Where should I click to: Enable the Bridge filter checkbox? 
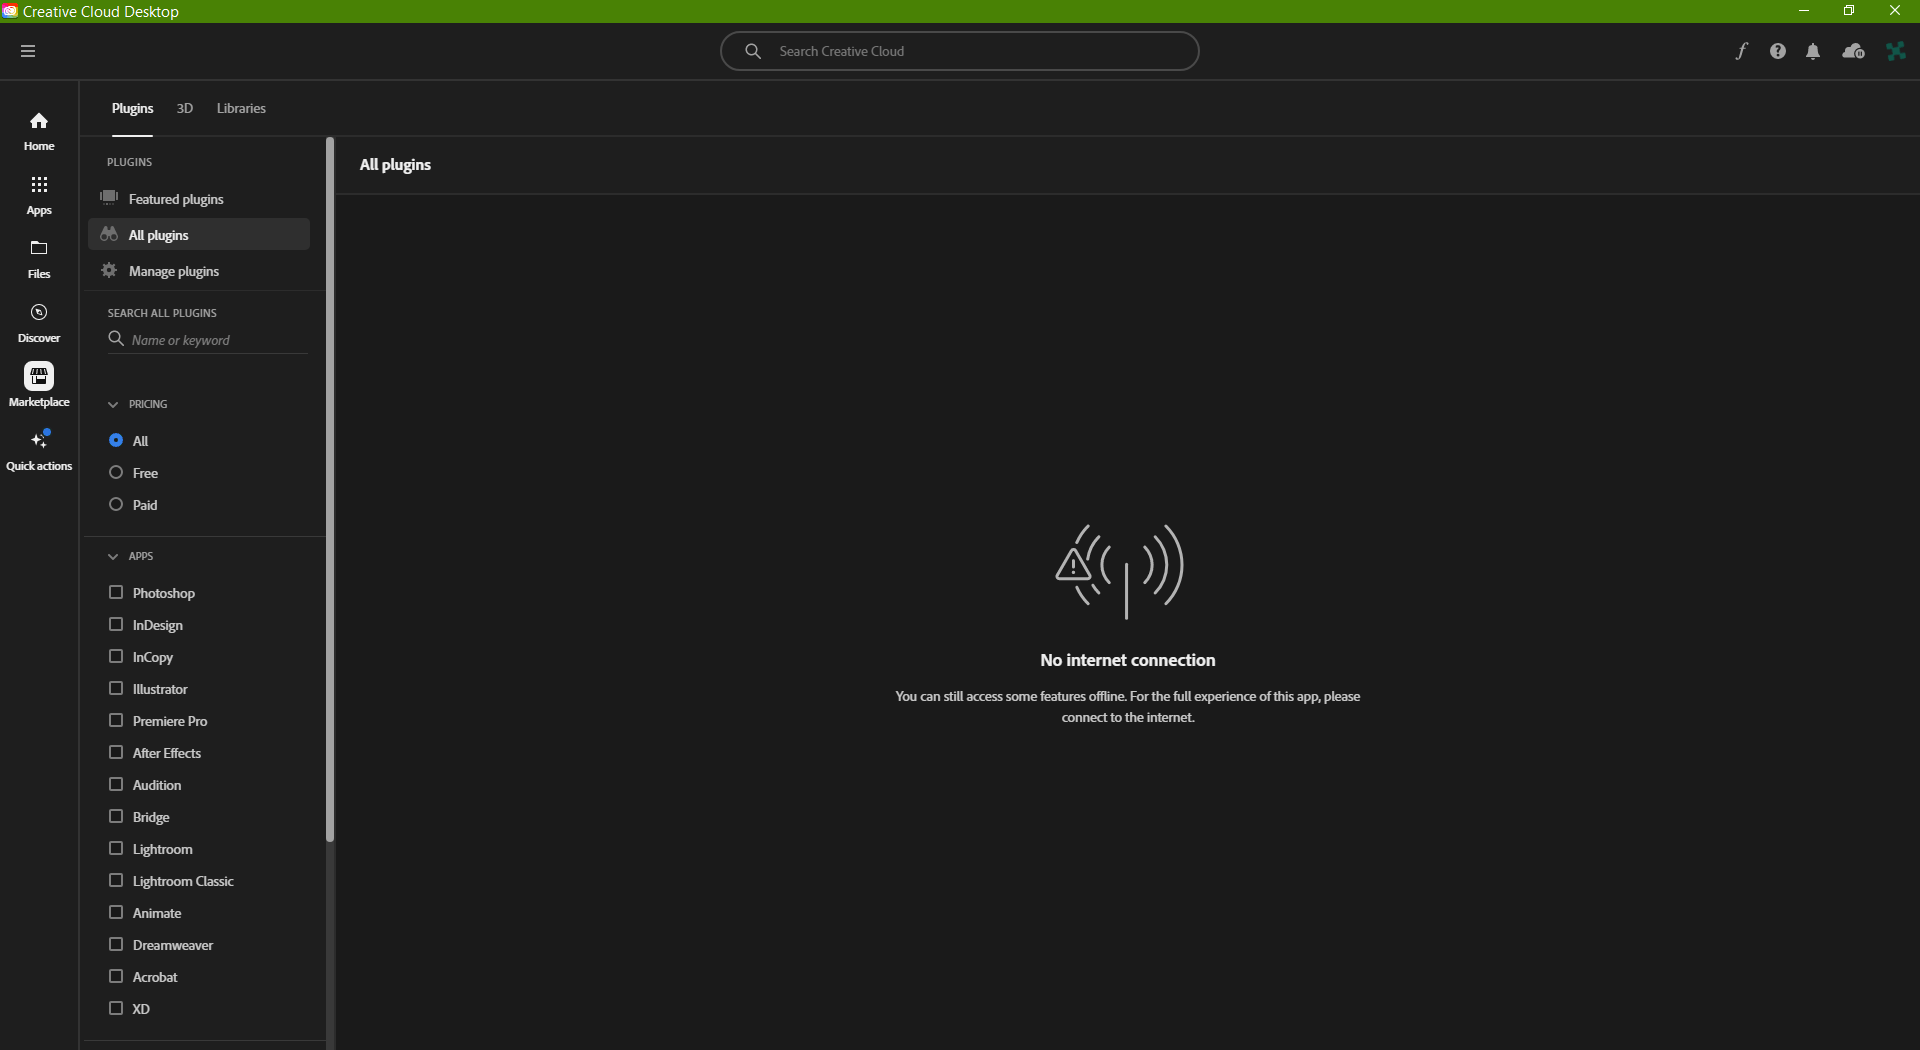click(x=116, y=816)
